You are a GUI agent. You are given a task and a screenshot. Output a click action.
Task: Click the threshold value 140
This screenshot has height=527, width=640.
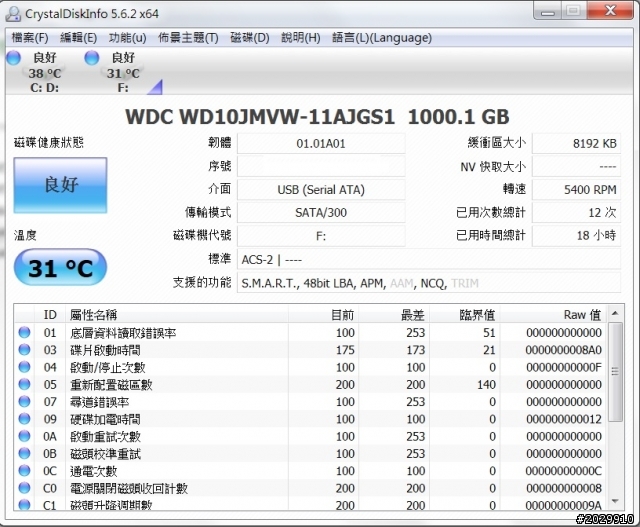(486, 385)
